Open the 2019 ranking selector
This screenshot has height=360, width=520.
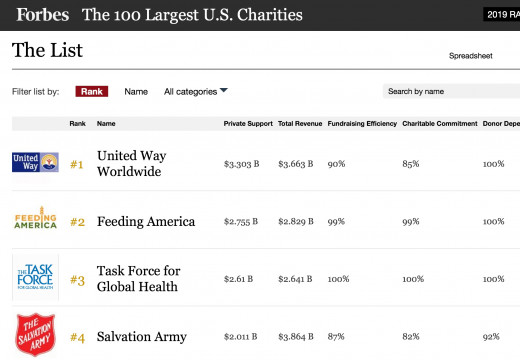502,14
